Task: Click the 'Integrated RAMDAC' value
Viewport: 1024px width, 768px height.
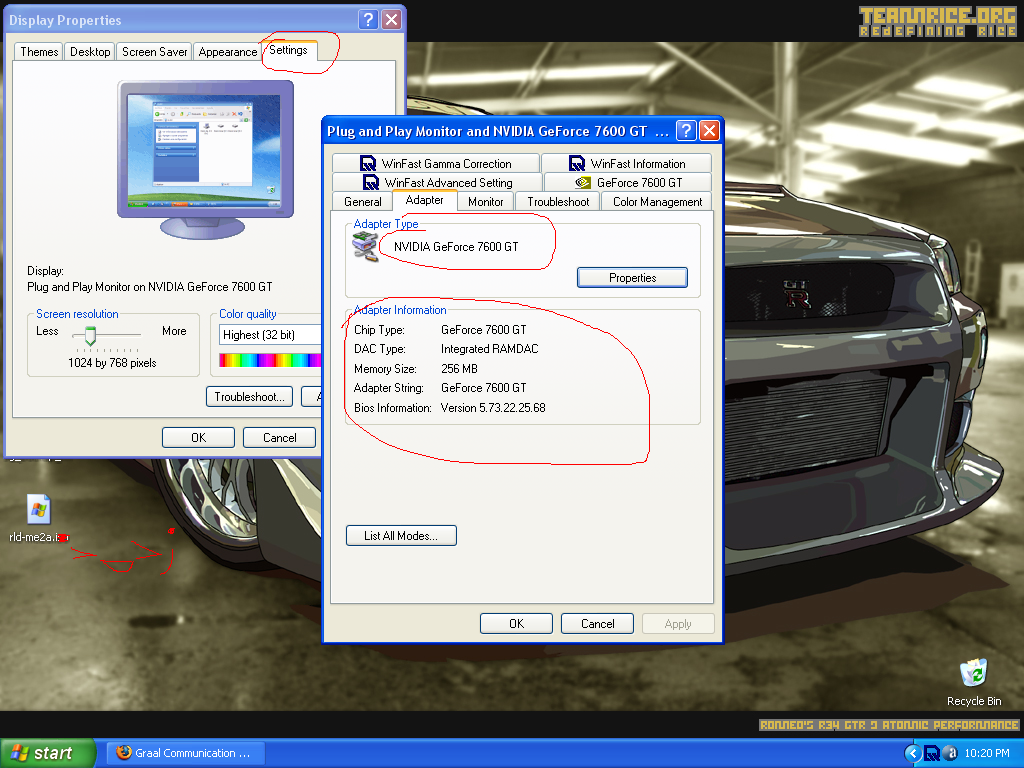Action: [x=489, y=349]
